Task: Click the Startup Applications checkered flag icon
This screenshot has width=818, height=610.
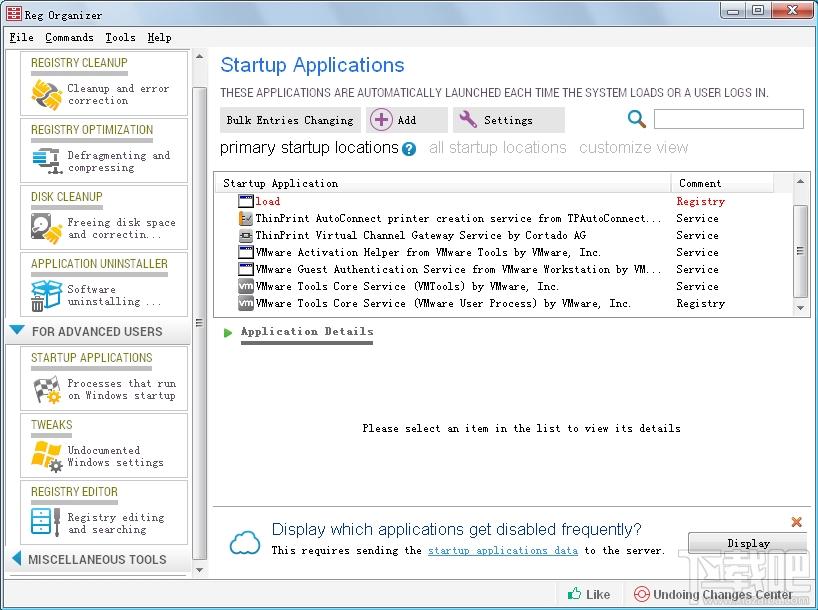Action: (46, 389)
